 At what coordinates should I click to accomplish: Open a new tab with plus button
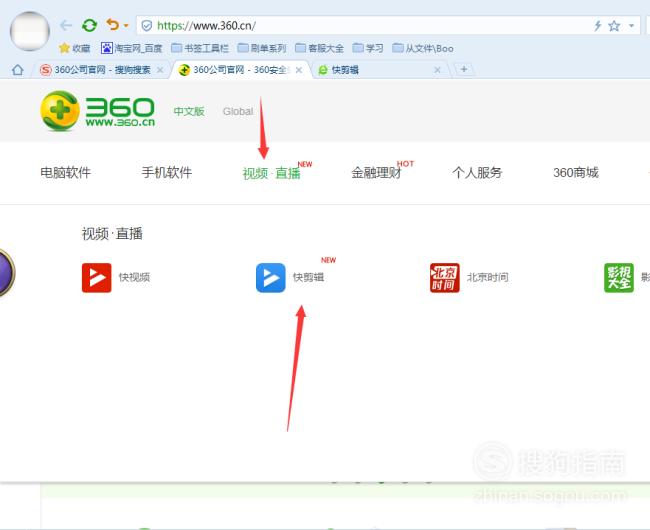point(463,69)
